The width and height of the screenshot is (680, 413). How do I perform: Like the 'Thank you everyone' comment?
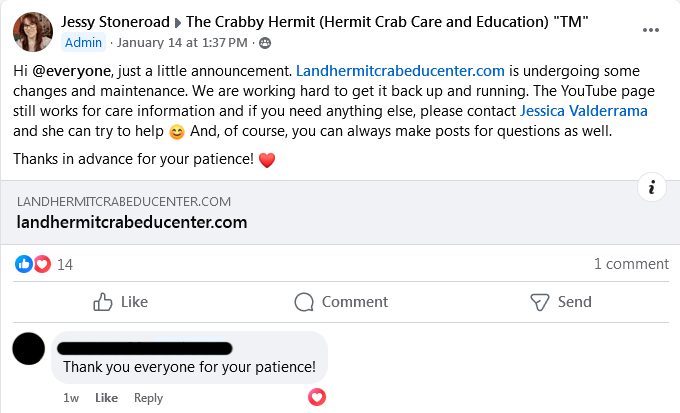[x=106, y=398]
